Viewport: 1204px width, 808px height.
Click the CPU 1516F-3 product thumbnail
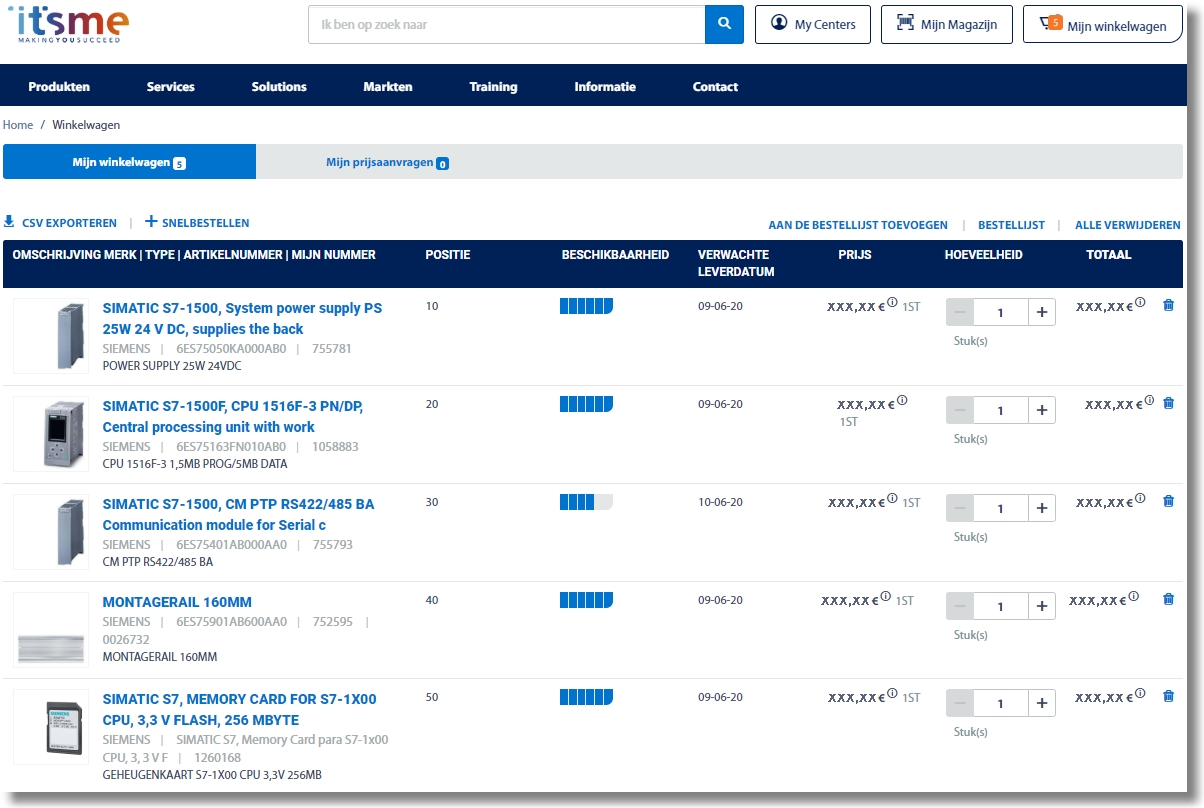click(51, 433)
